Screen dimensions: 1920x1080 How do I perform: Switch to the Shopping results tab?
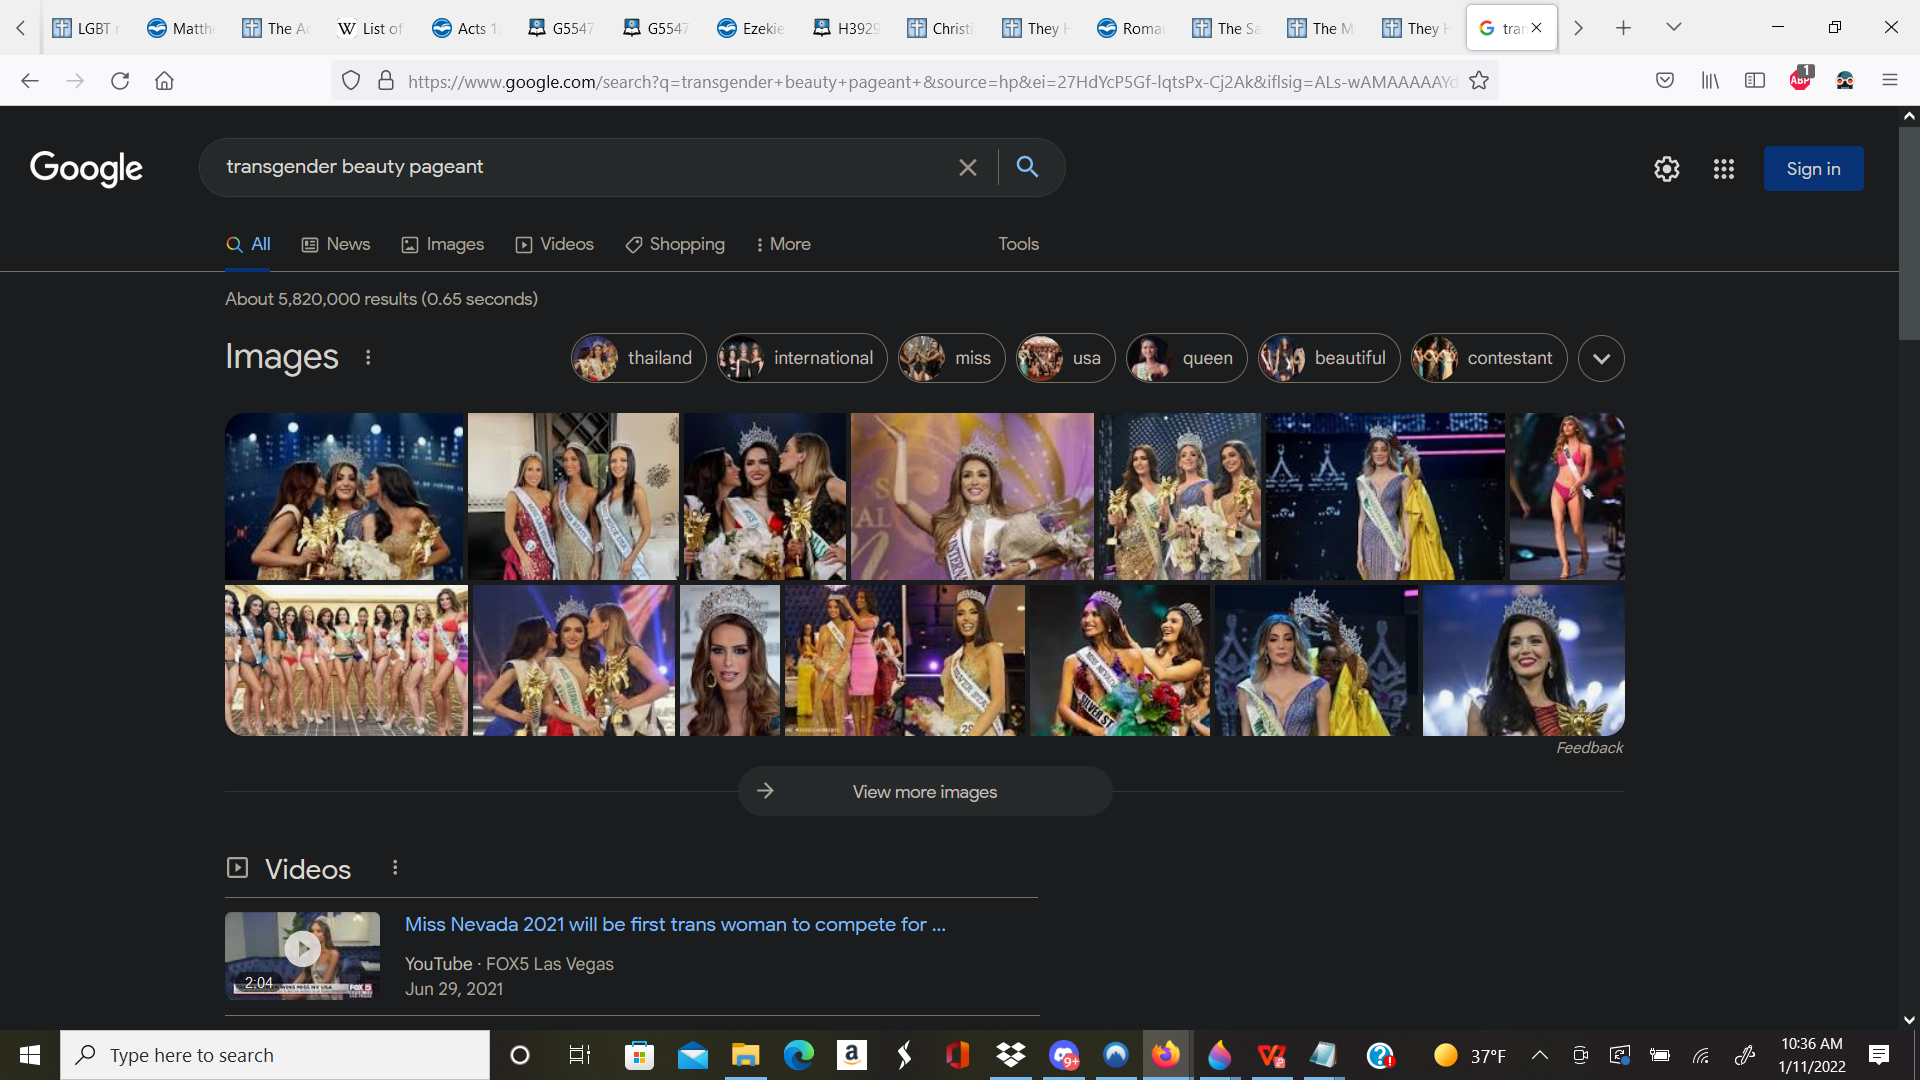[x=675, y=244]
